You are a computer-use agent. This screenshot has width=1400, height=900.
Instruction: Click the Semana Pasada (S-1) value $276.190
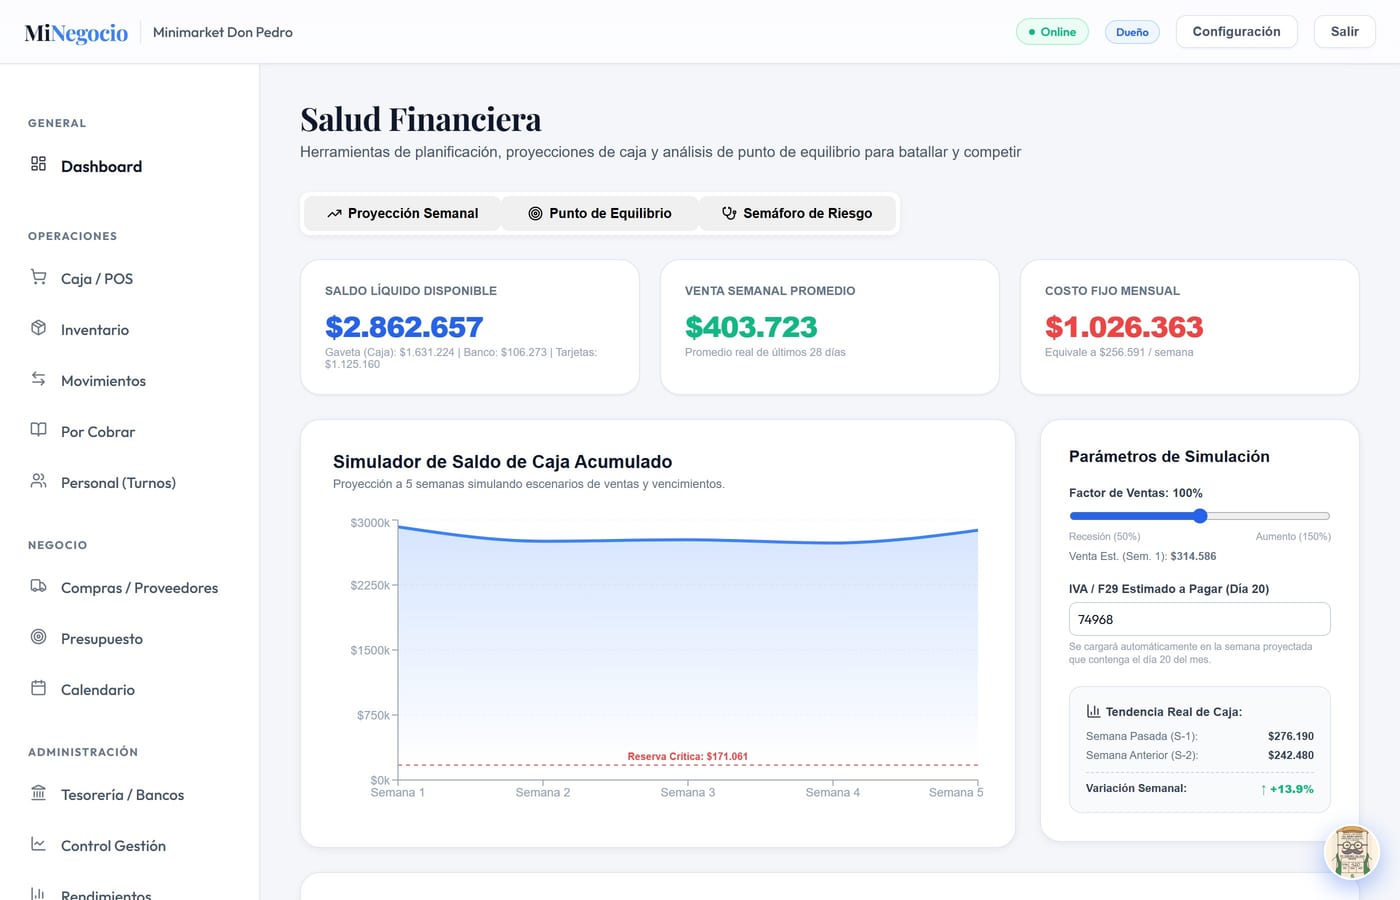point(1291,736)
